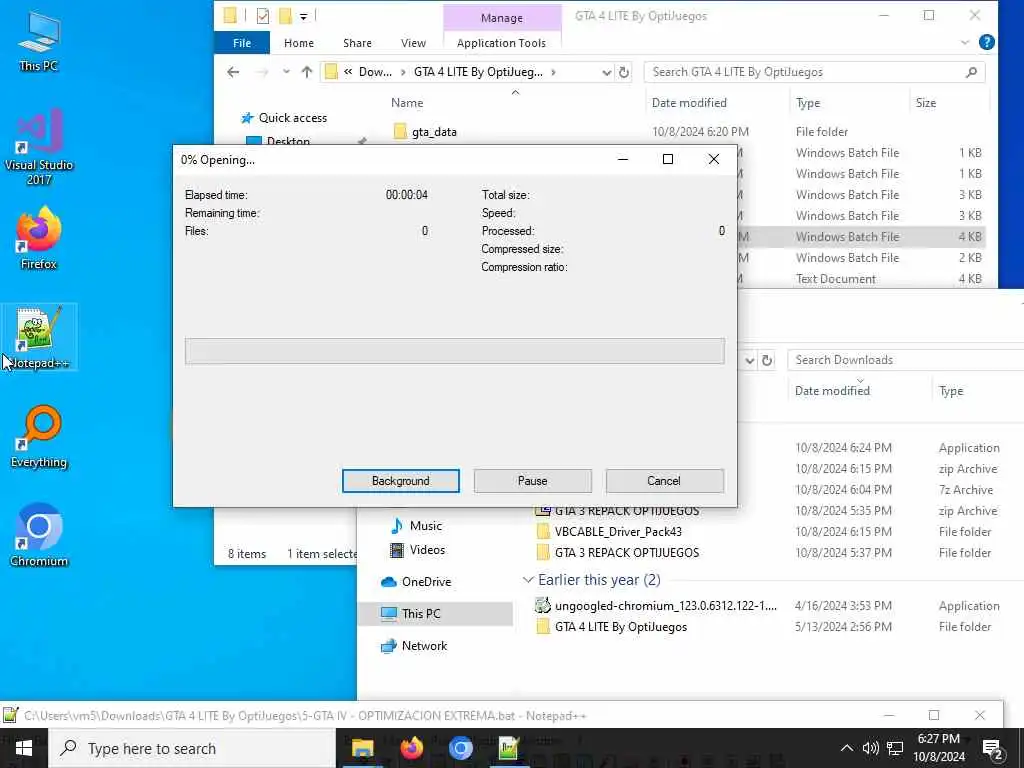Select the Manage contextual tab
Screen dimensions: 1024x768
(502, 18)
